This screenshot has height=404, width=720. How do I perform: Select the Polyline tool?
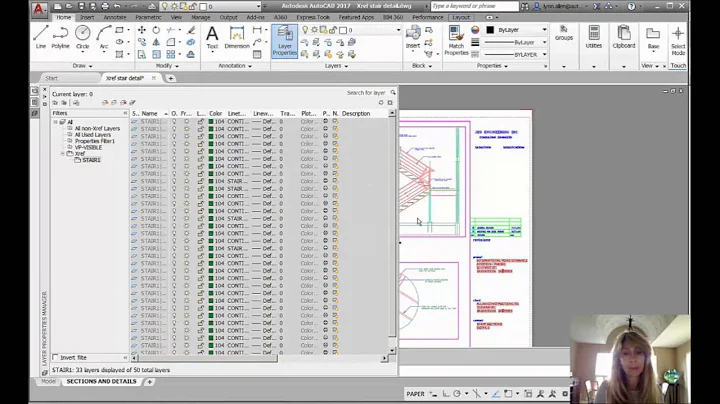(60, 37)
